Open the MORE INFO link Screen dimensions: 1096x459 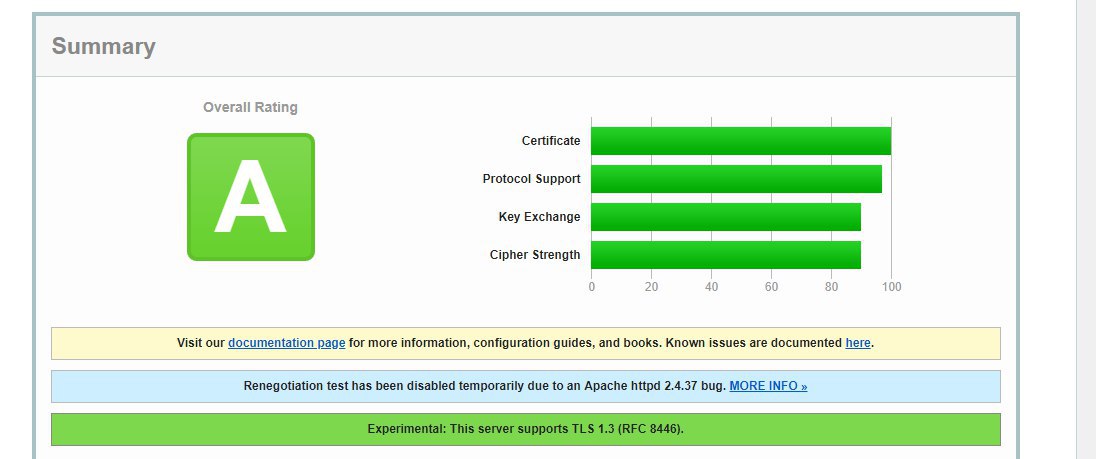768,386
